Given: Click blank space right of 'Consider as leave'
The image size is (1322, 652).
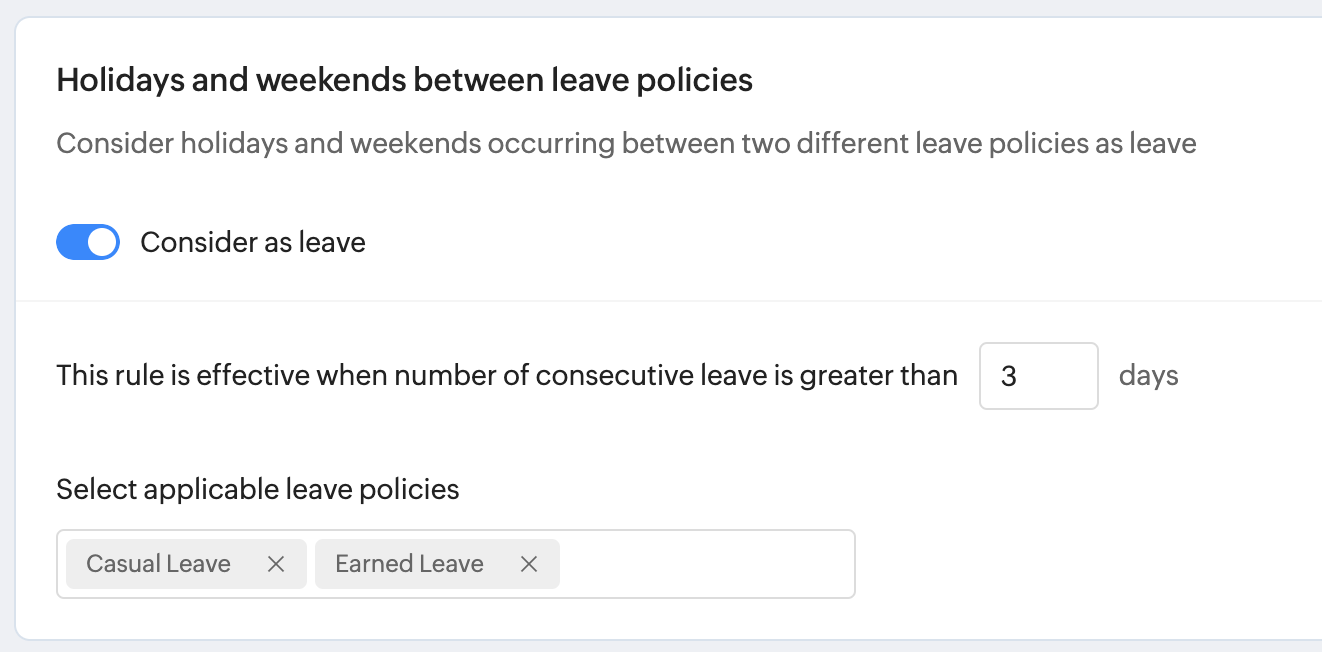Looking at the screenshot, I should pyautogui.click(x=800, y=242).
